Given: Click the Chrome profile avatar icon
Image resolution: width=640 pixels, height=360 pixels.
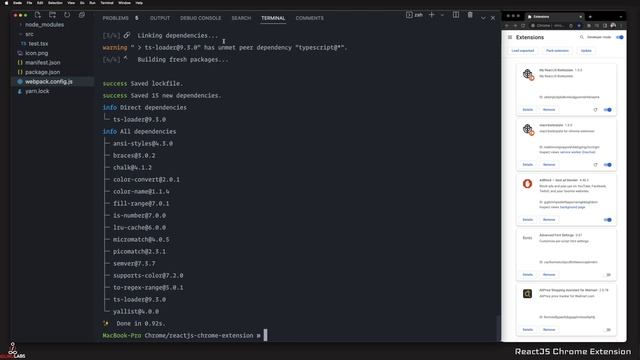Looking at the screenshot, I should 613,25.
